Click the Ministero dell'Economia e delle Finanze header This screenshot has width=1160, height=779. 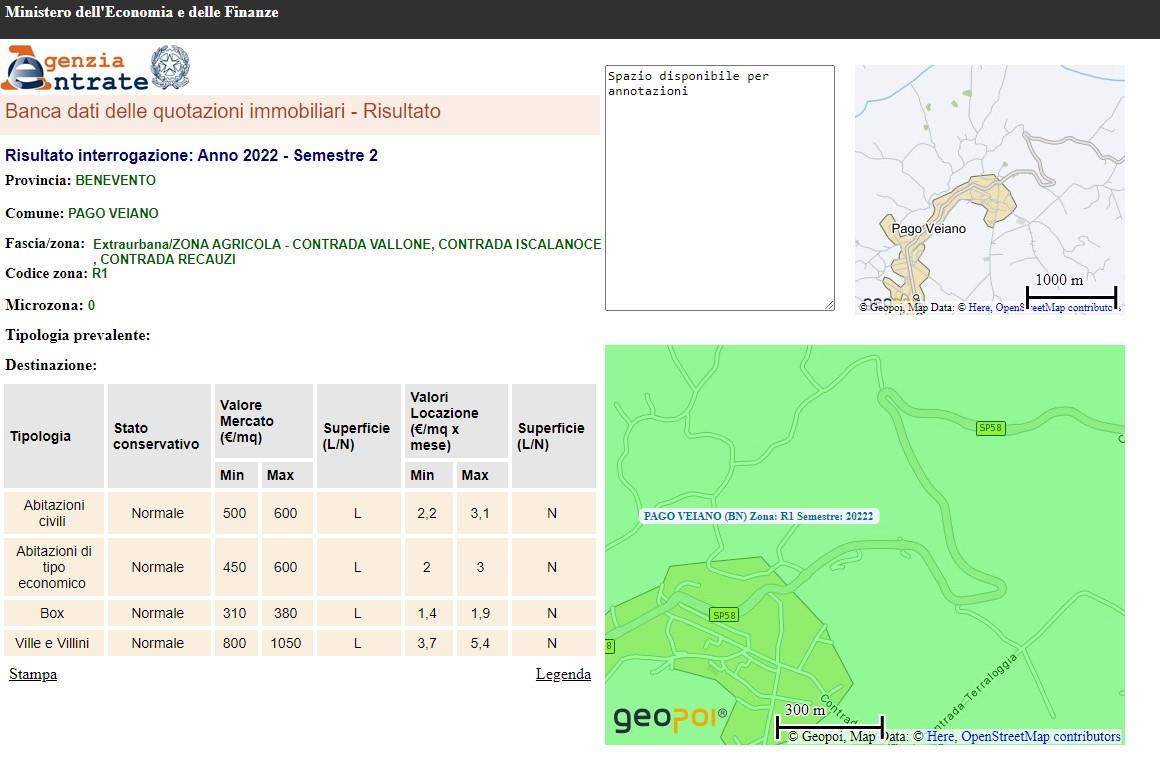(142, 13)
